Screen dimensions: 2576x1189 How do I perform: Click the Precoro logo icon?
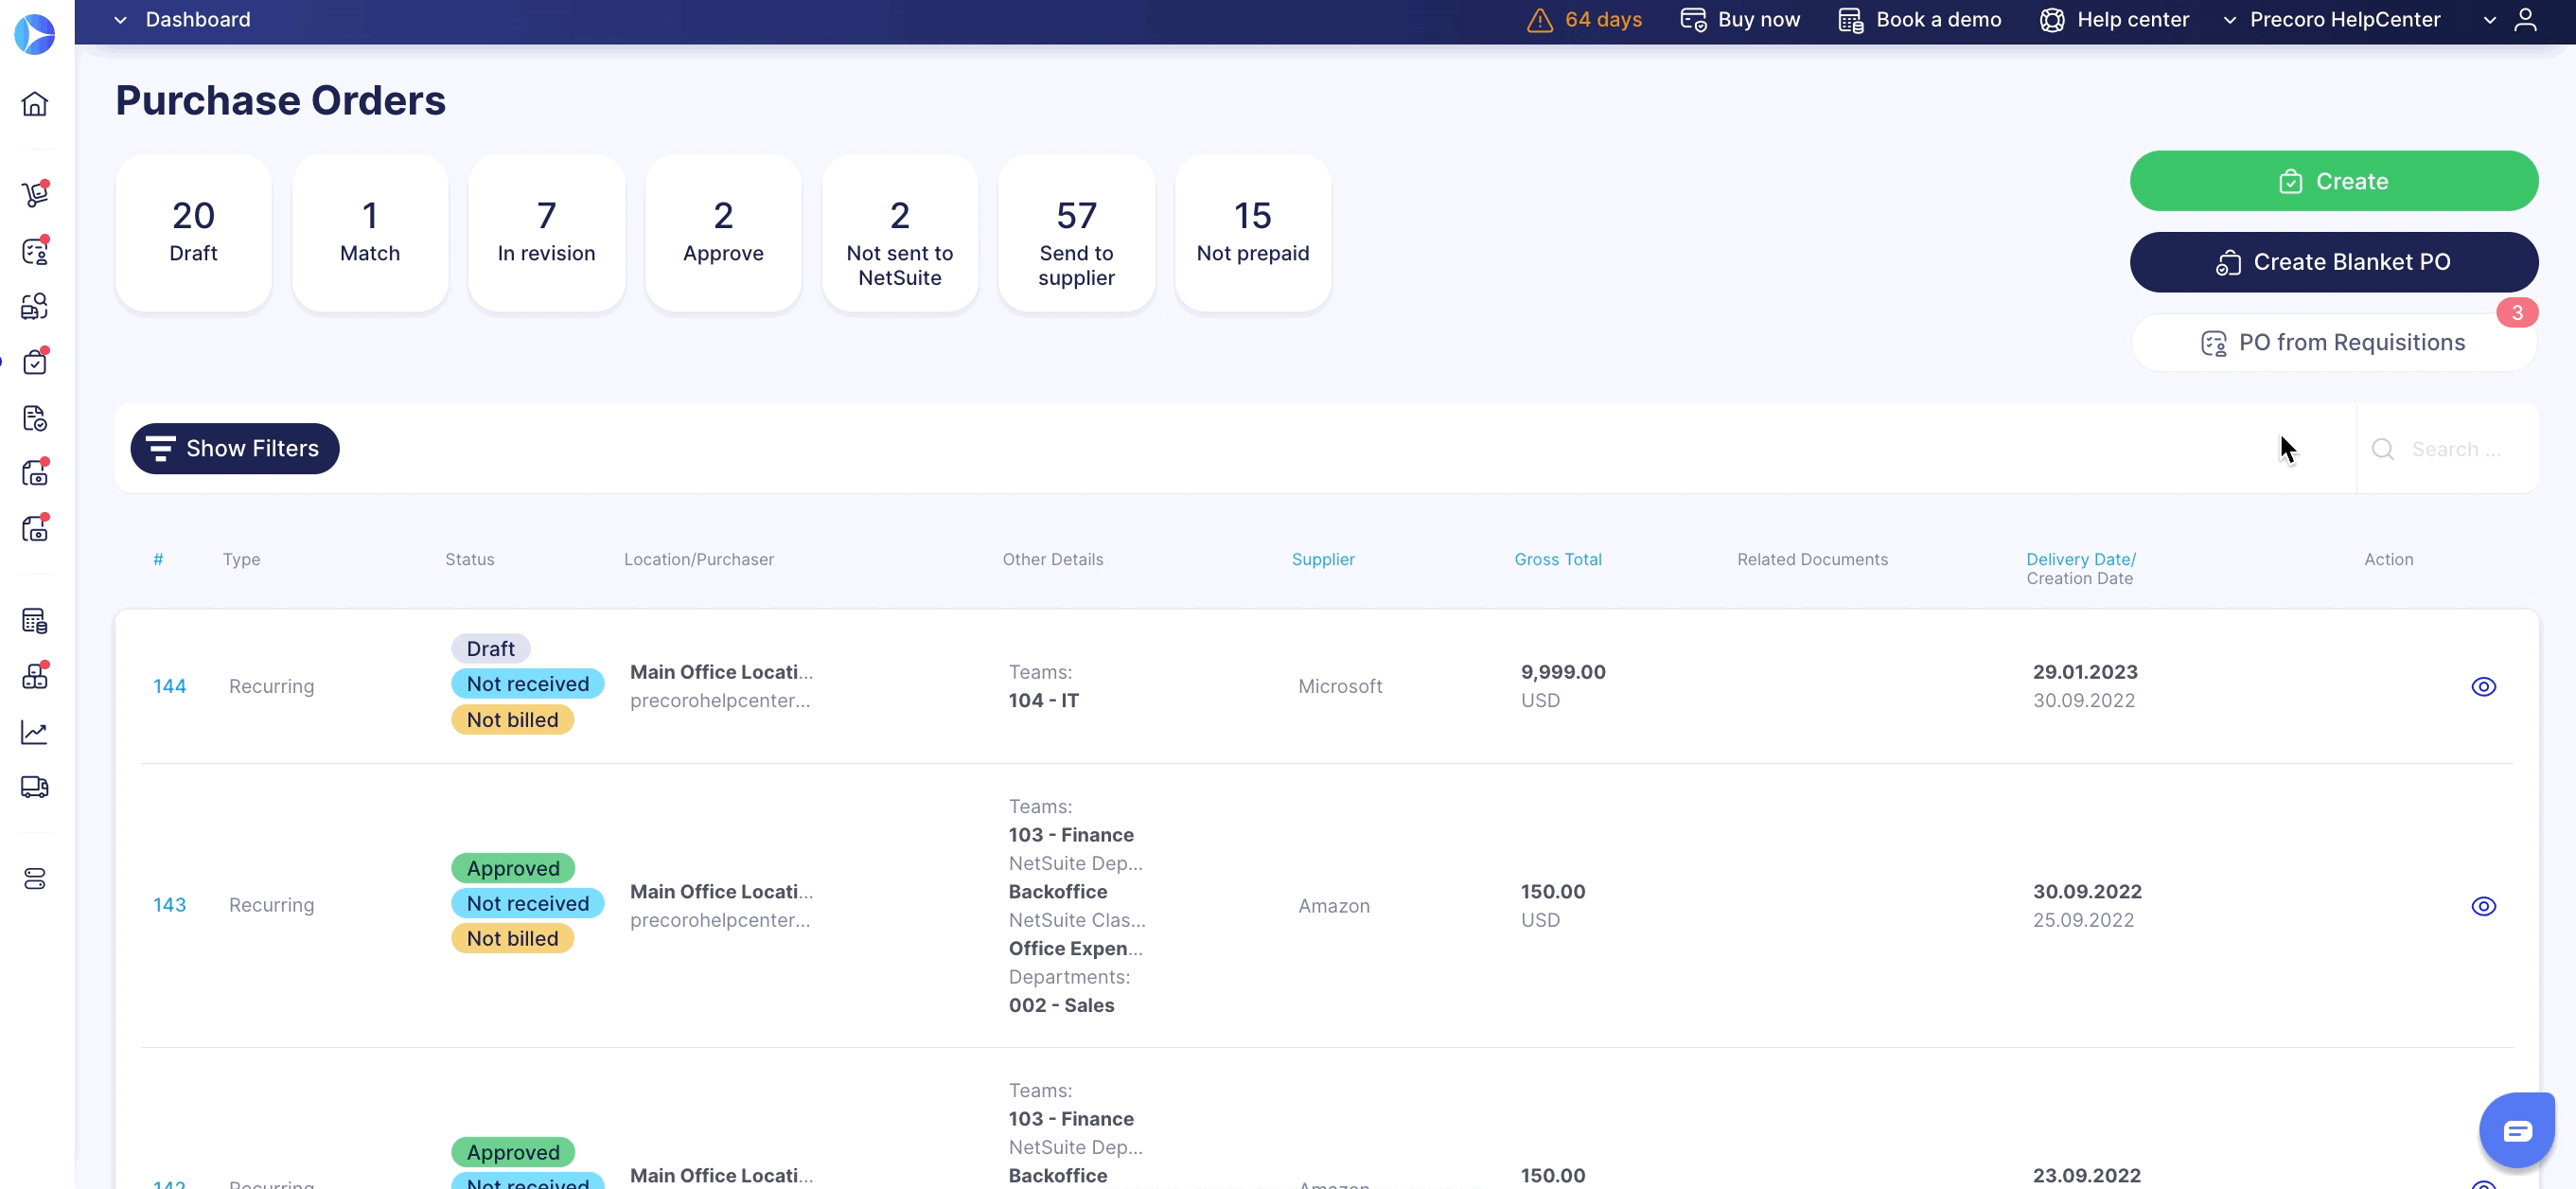click(x=35, y=34)
